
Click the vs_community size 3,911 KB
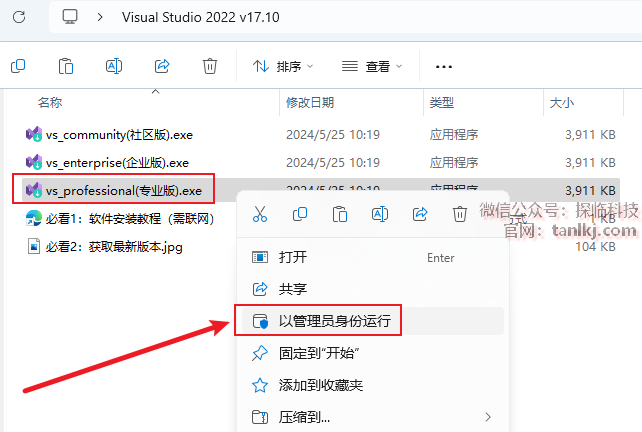[x=590, y=135]
